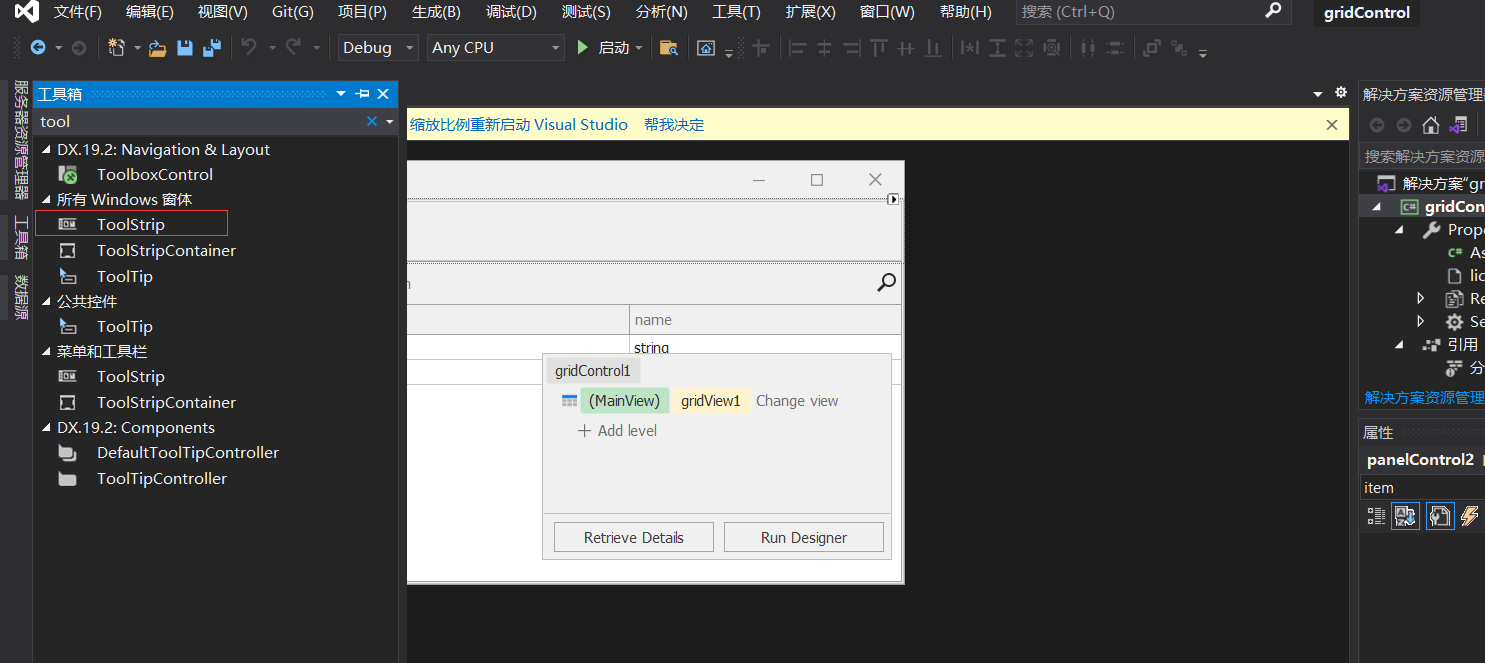Click the Solution Explorer search field
The image size is (1485, 663).
(1423, 157)
